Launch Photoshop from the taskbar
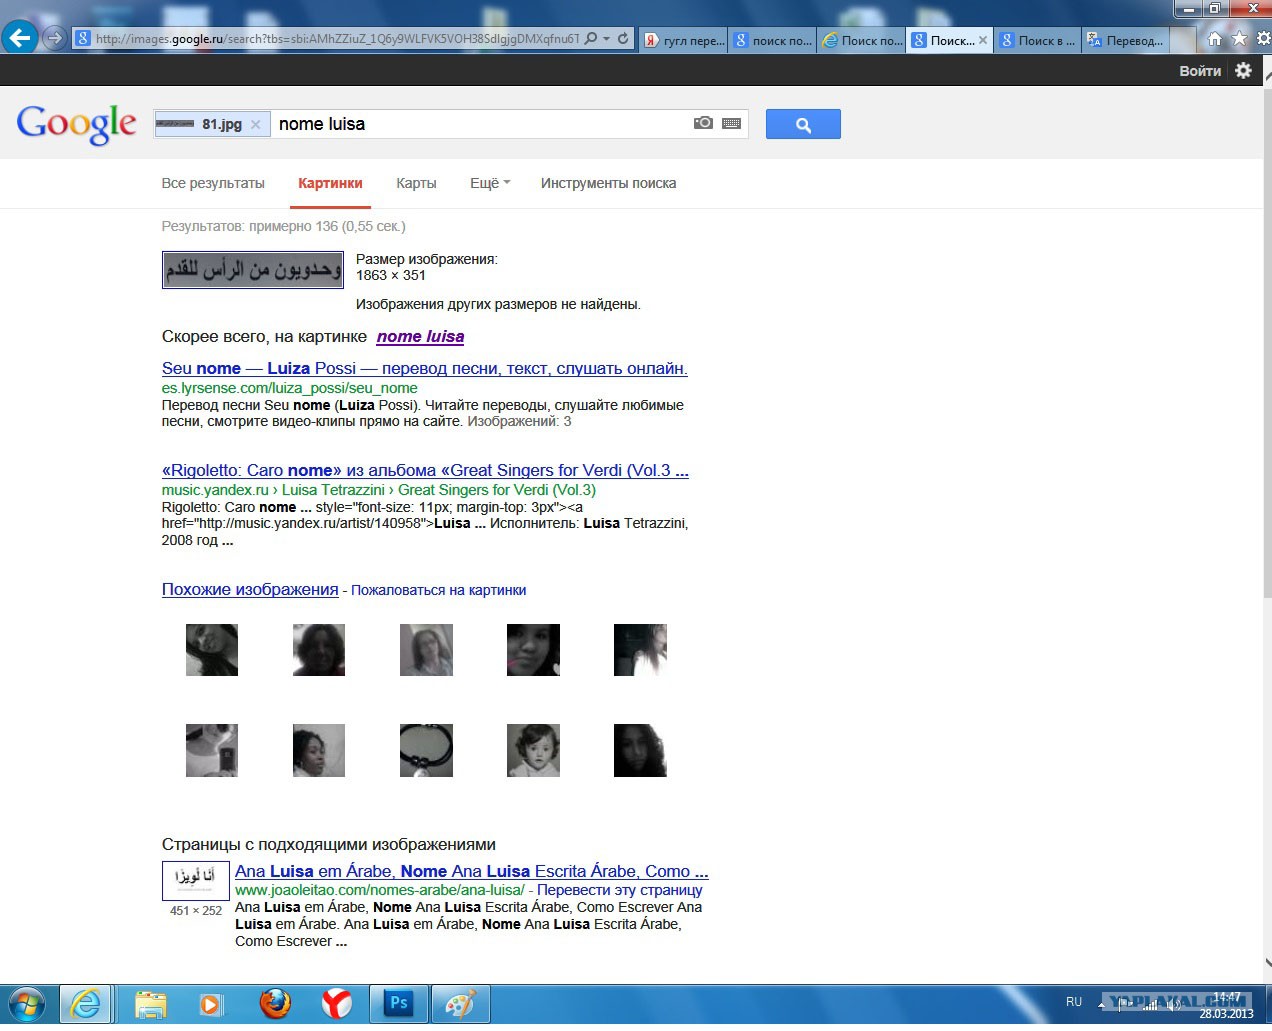The width and height of the screenshot is (1272, 1031). pos(399,1003)
